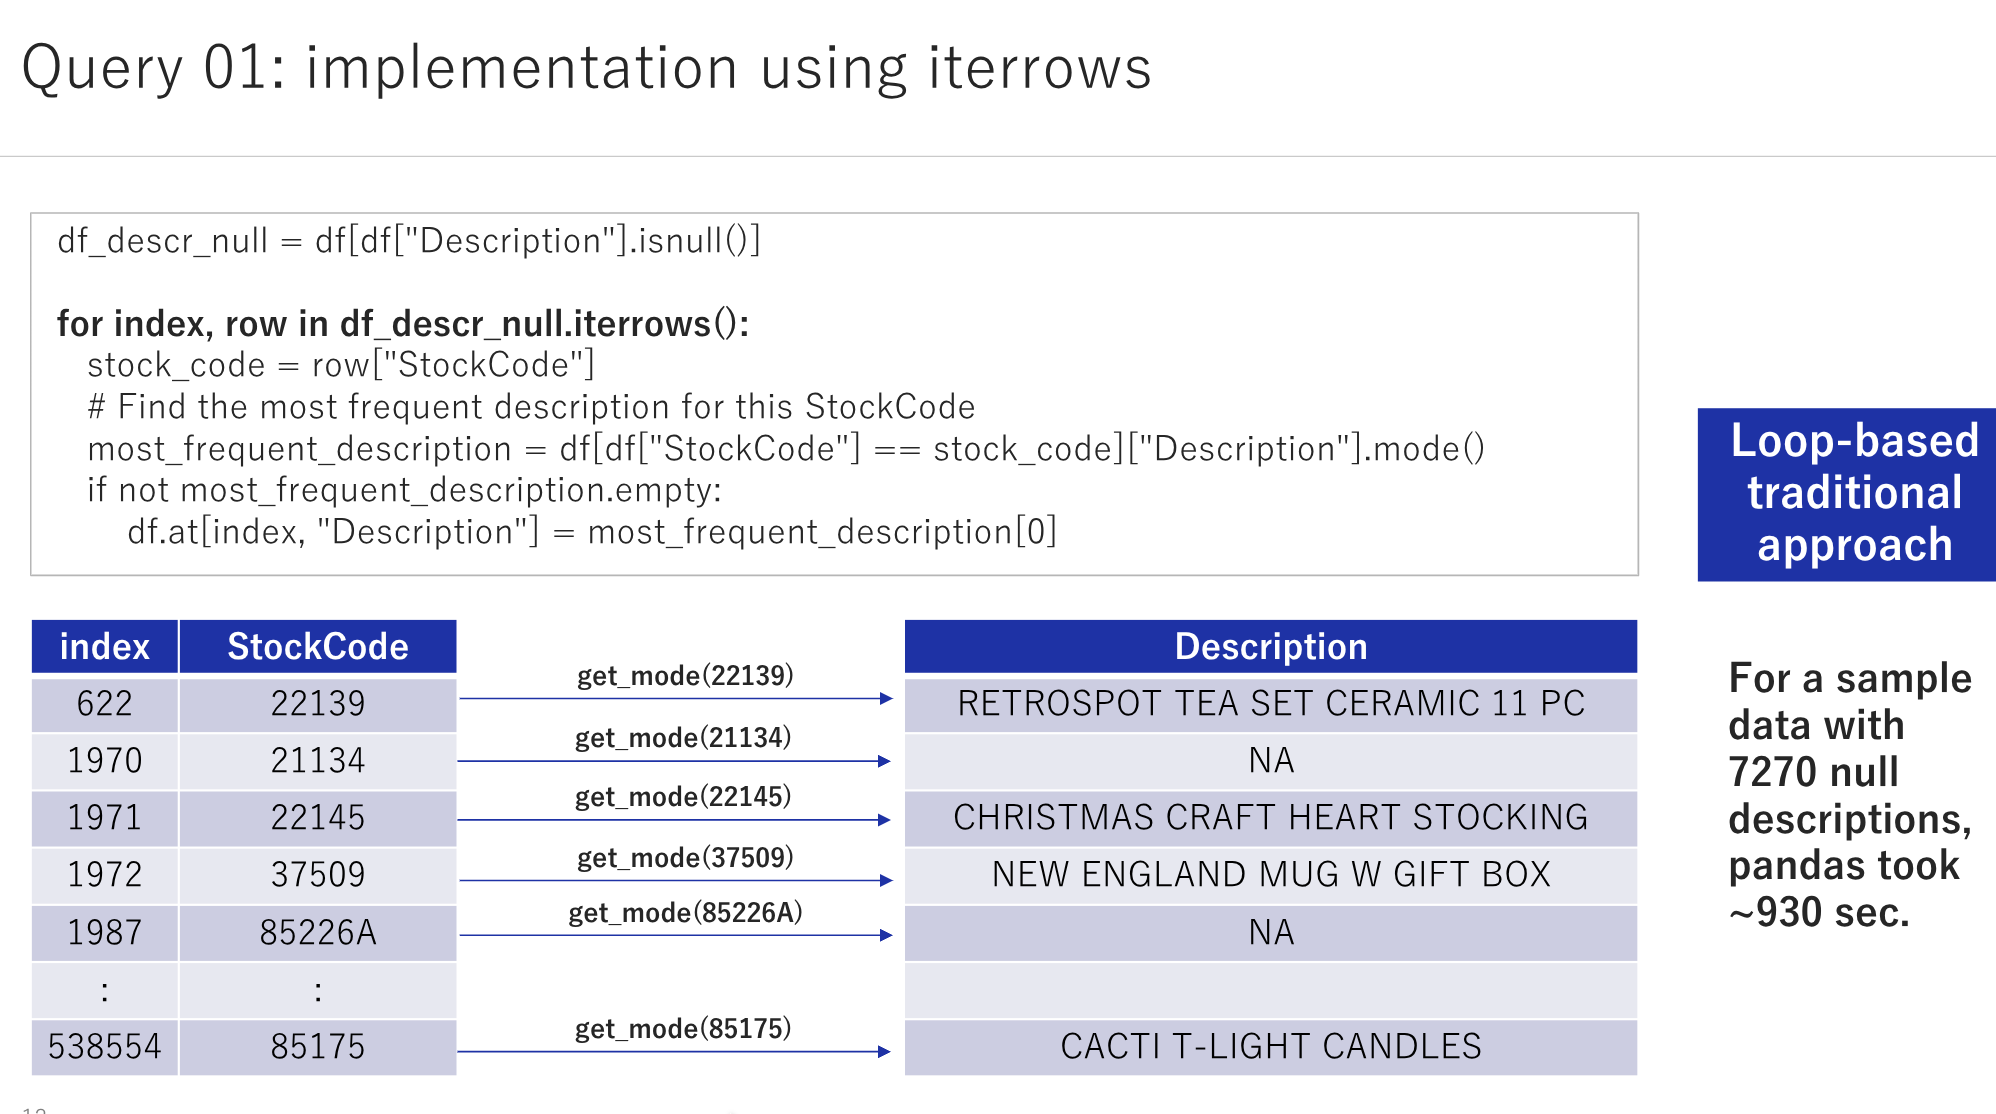Select the df_descr_null assignment line

pos(410,240)
